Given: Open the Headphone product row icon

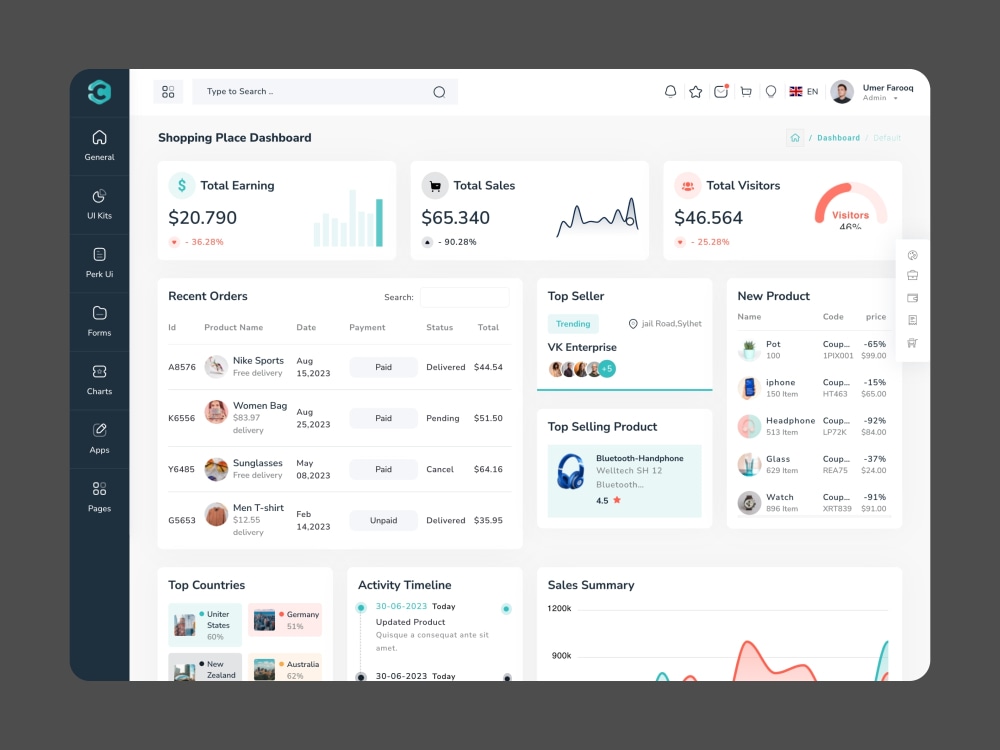Looking at the screenshot, I should tap(749, 426).
